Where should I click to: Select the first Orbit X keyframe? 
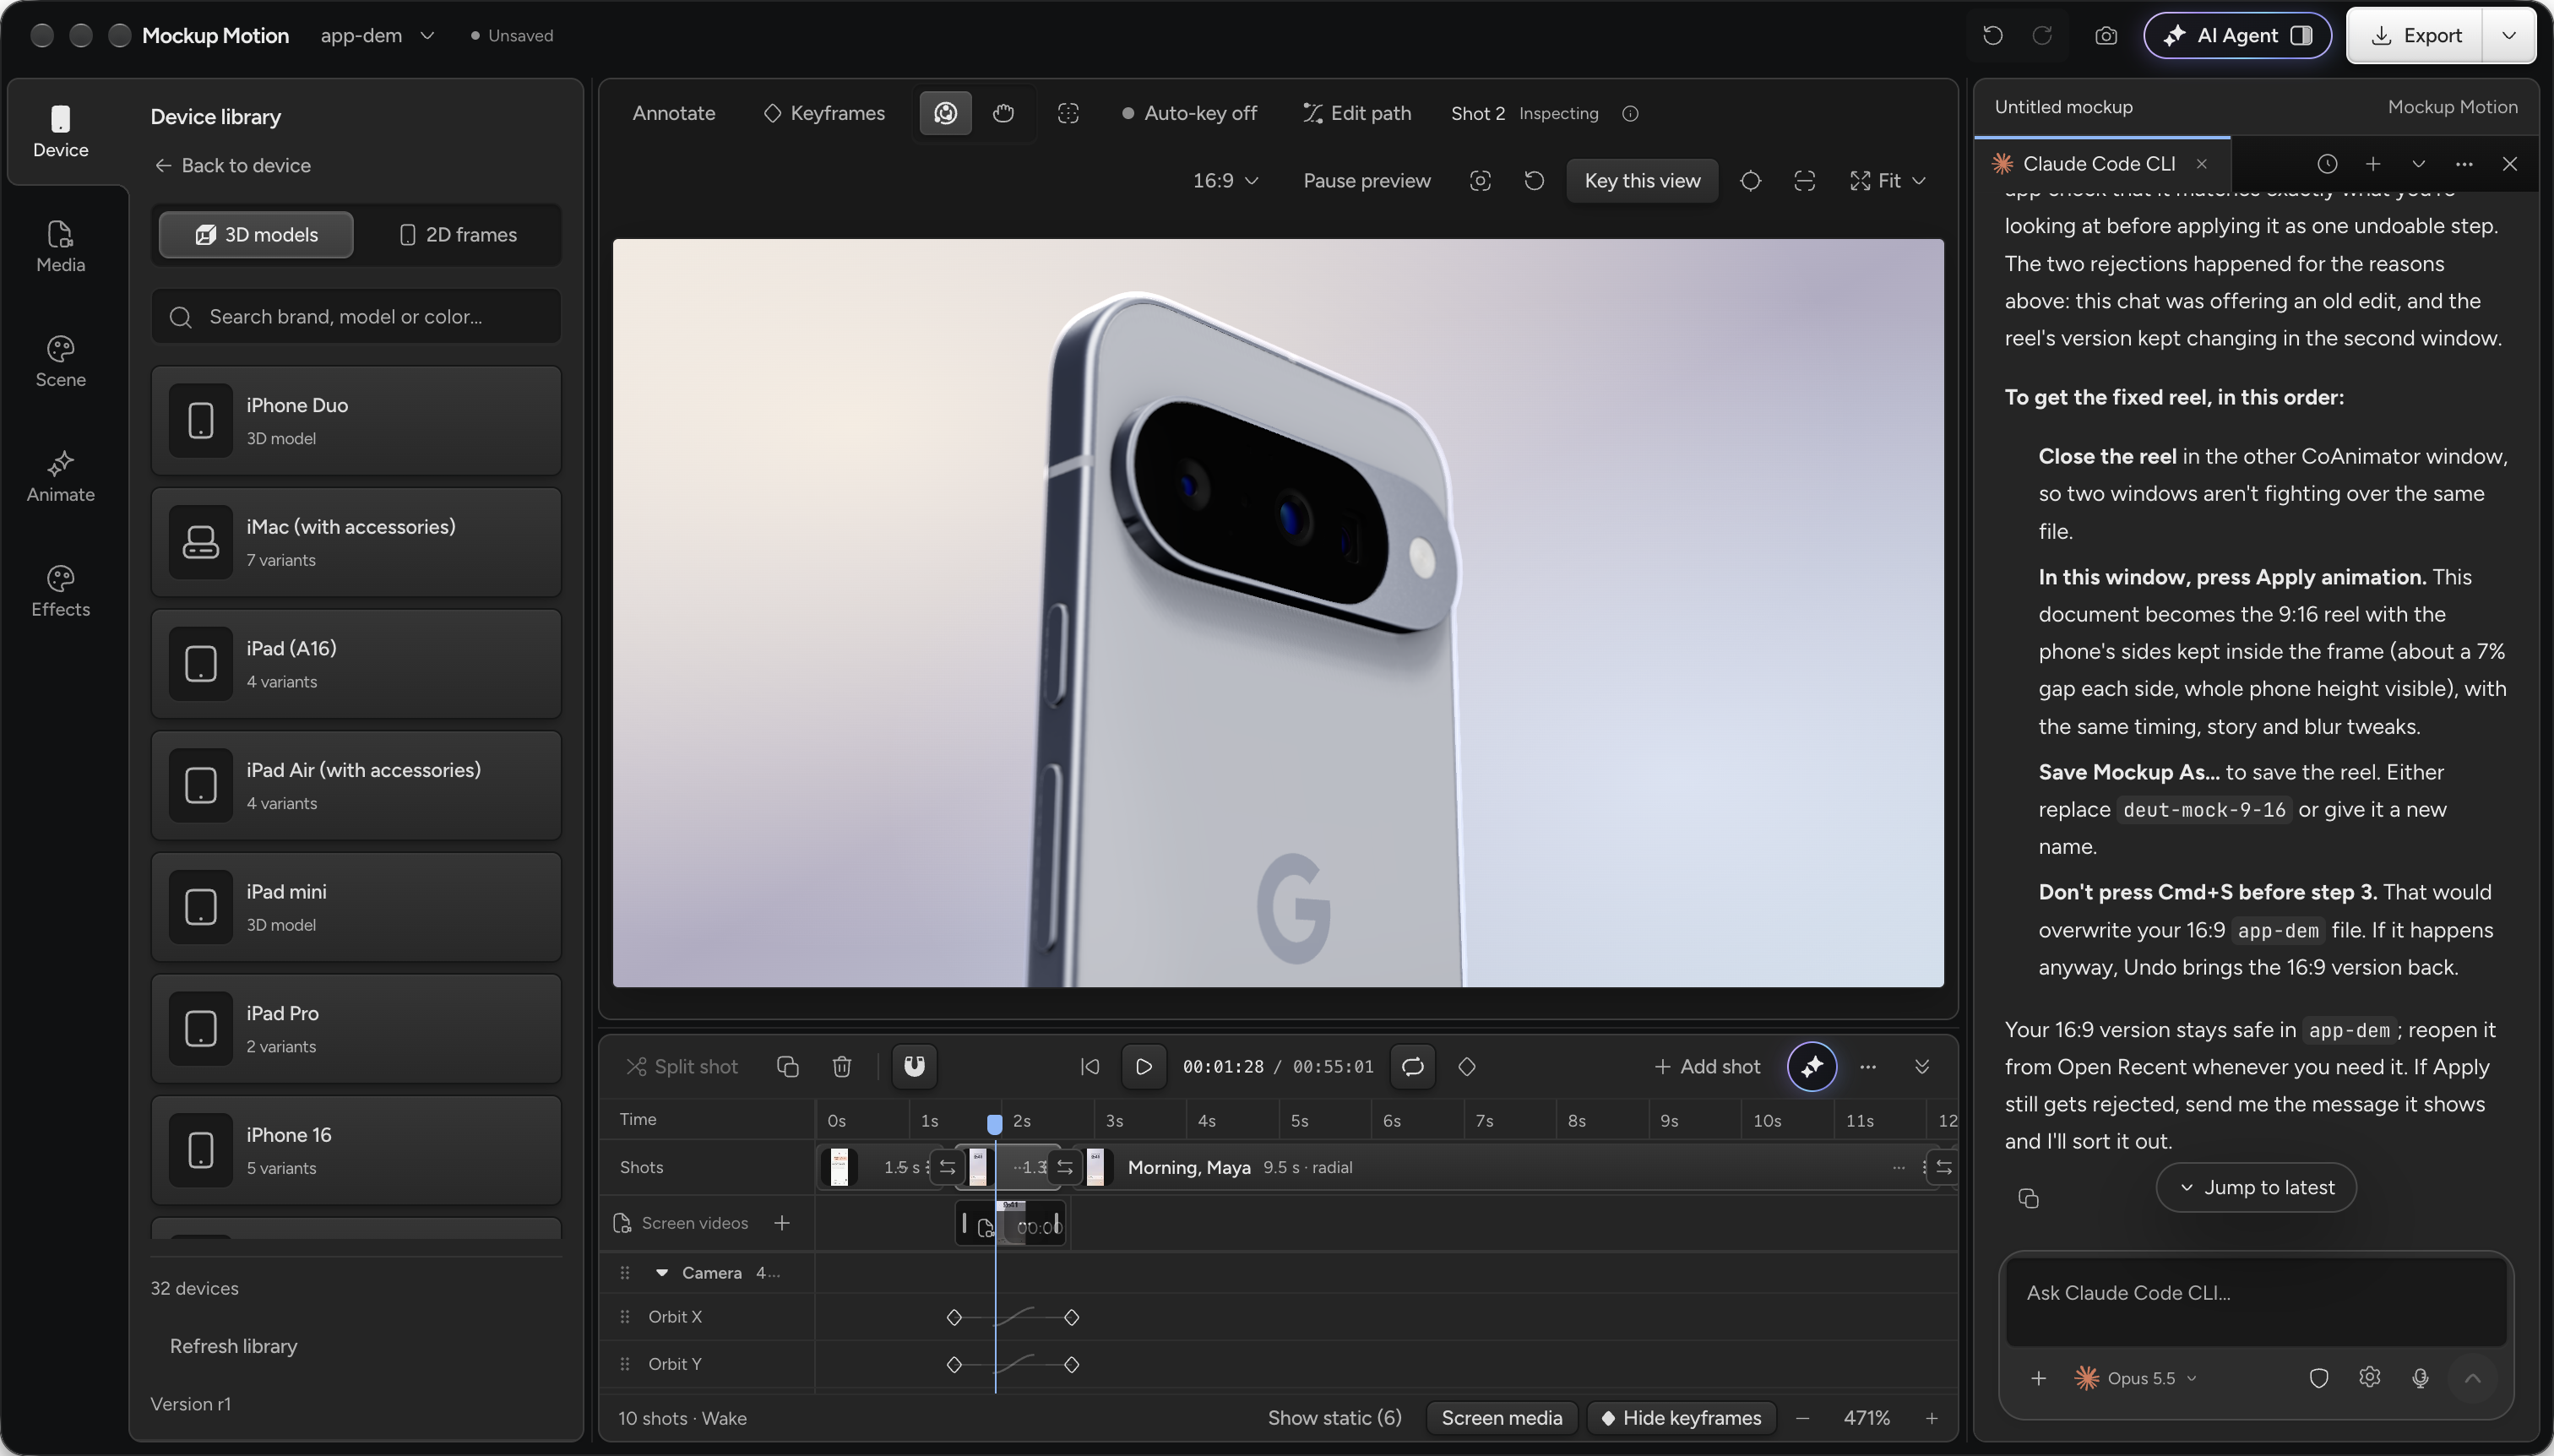pyautogui.click(x=953, y=1318)
